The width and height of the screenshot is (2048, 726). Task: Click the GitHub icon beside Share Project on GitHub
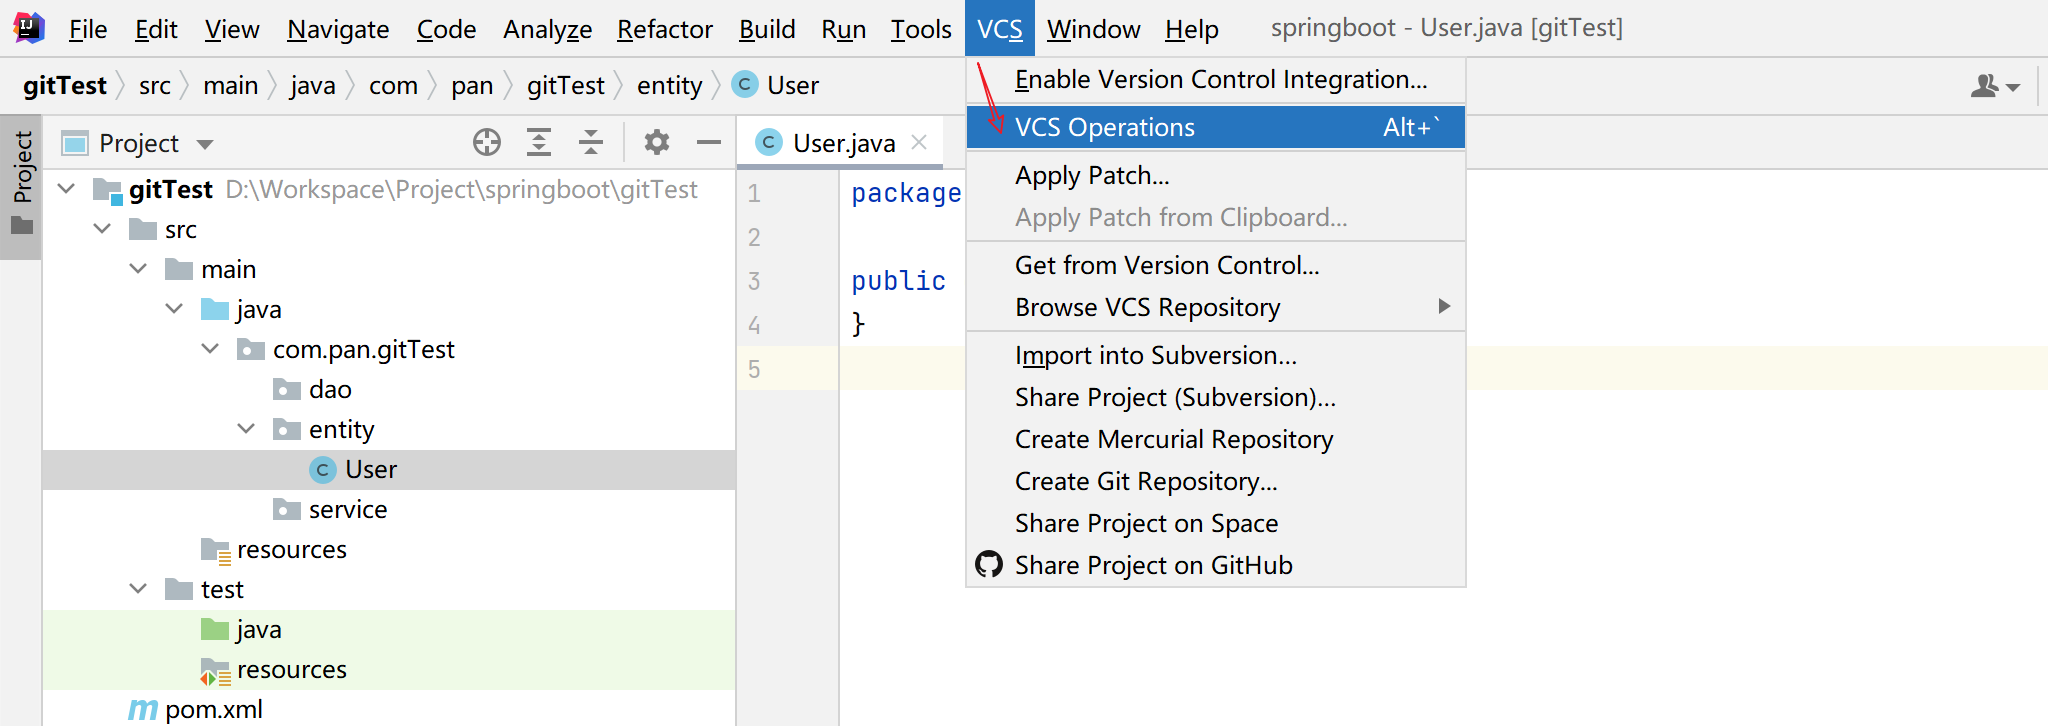[989, 565]
